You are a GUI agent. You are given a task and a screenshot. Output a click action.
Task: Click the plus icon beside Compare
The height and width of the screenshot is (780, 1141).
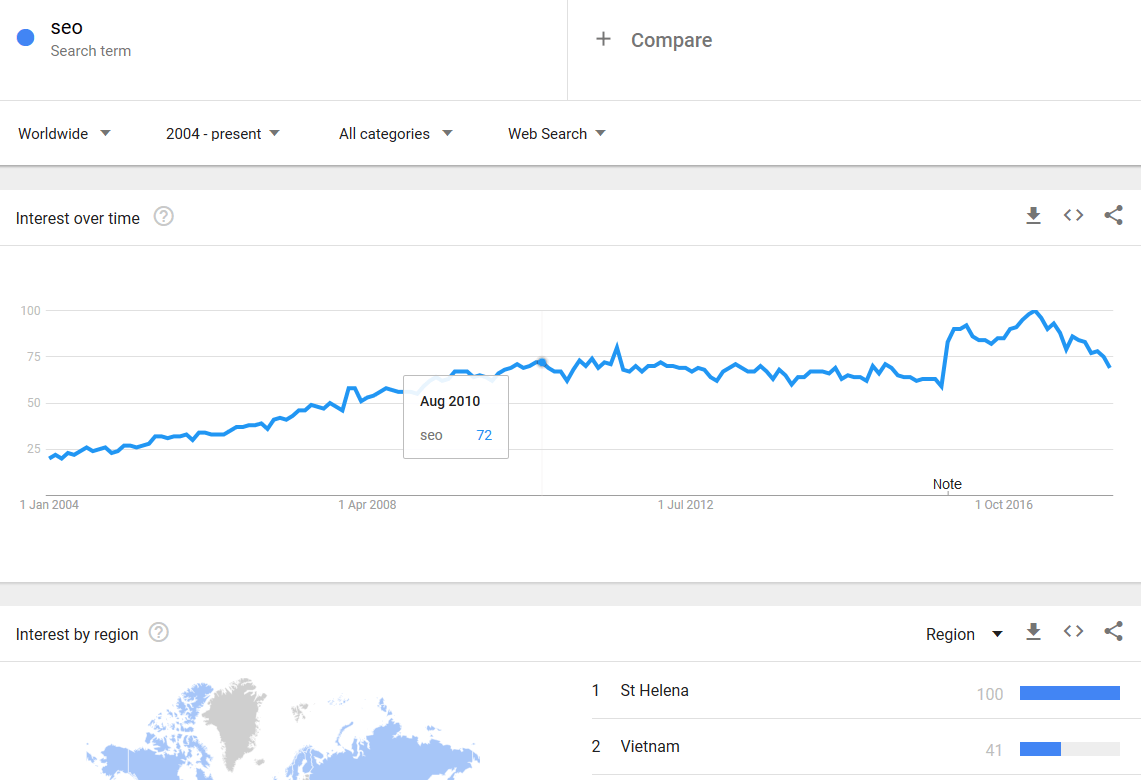tap(603, 39)
